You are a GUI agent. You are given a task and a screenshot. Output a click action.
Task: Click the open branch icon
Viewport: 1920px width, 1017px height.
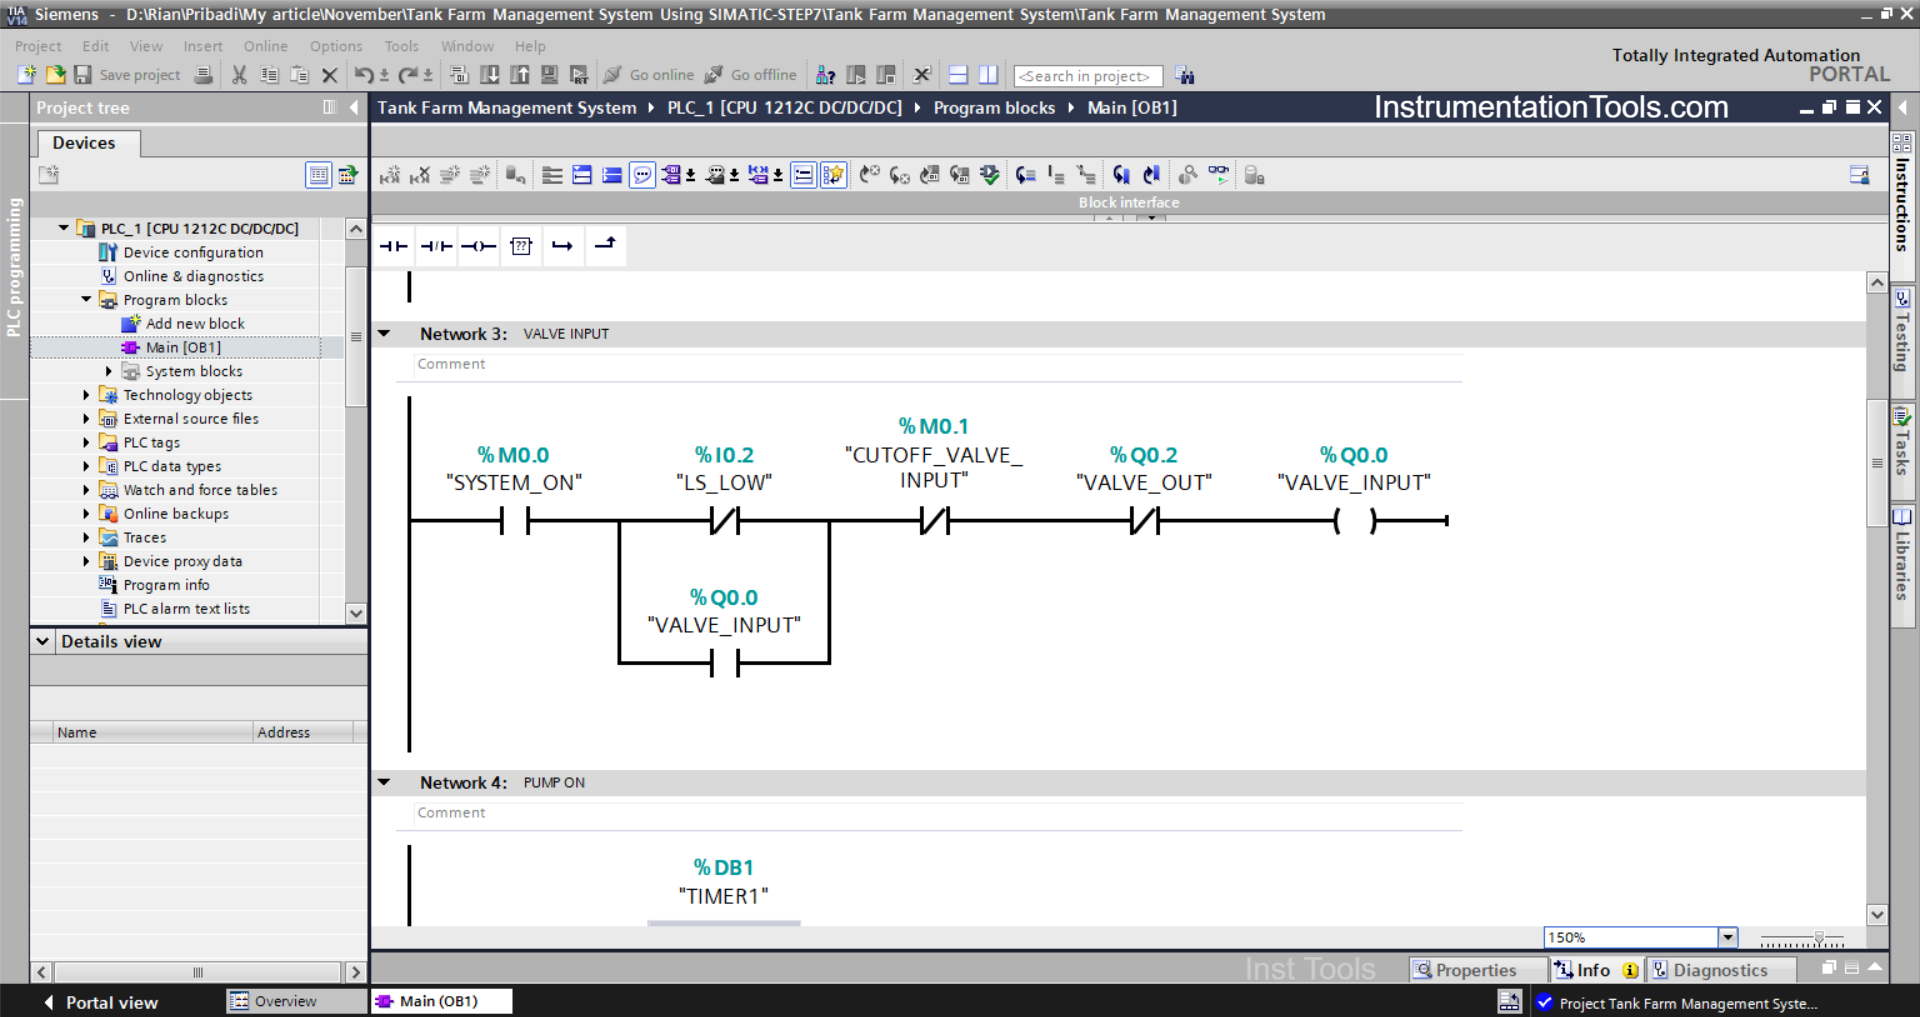click(563, 246)
